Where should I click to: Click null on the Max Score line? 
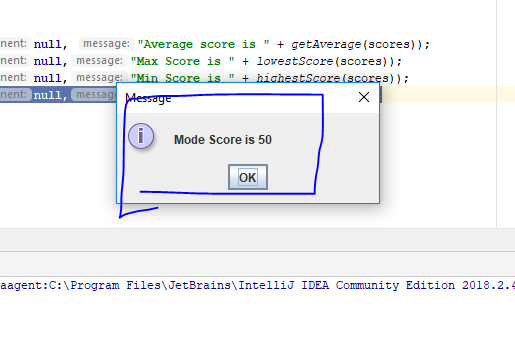[50, 61]
